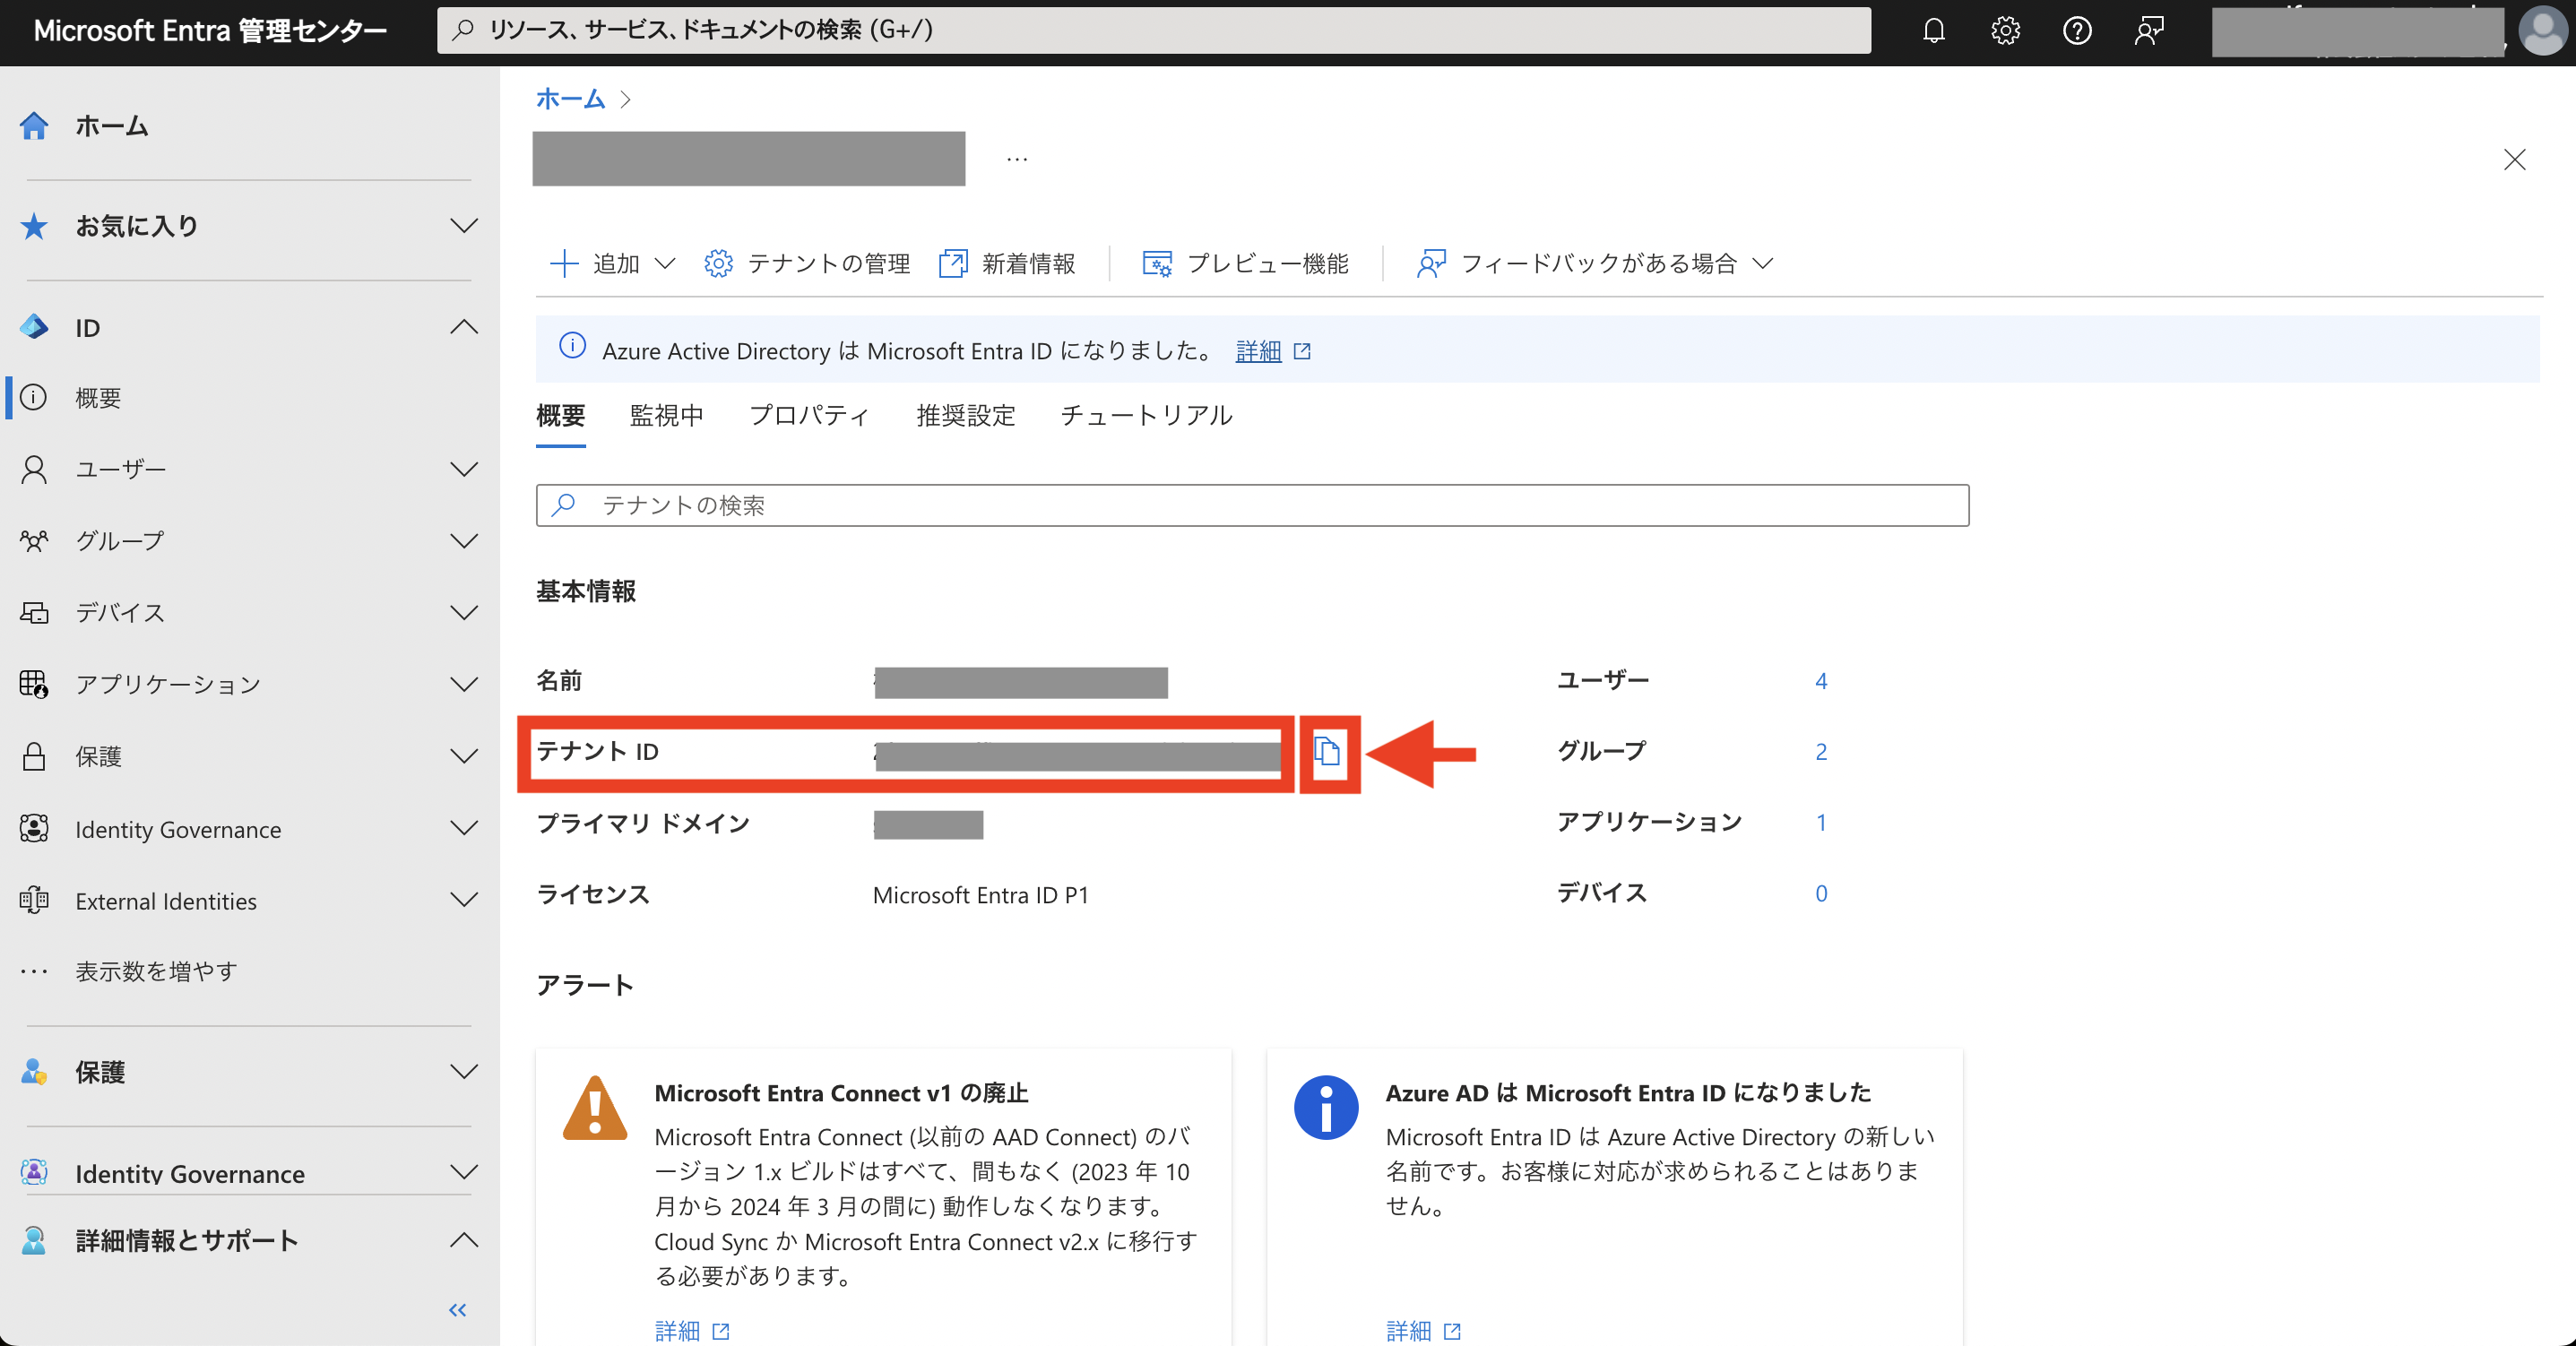Open the アプリケーション count link 1
The image size is (2576, 1346).
point(1821,823)
